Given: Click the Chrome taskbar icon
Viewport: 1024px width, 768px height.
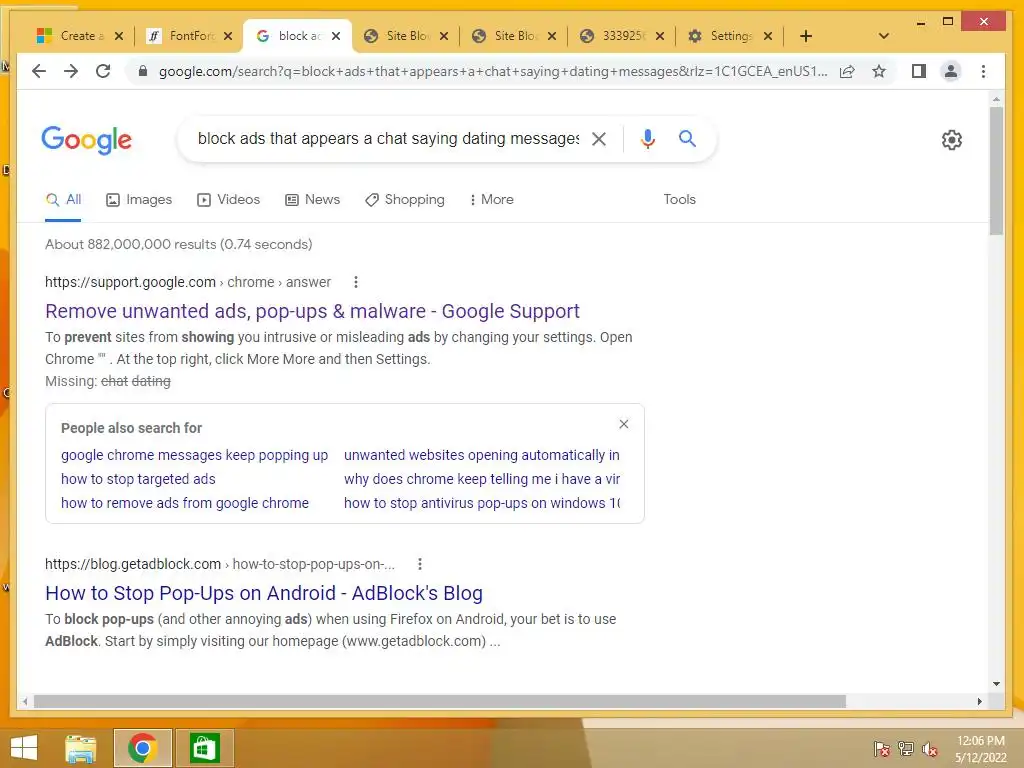Looking at the screenshot, I should point(143,748).
